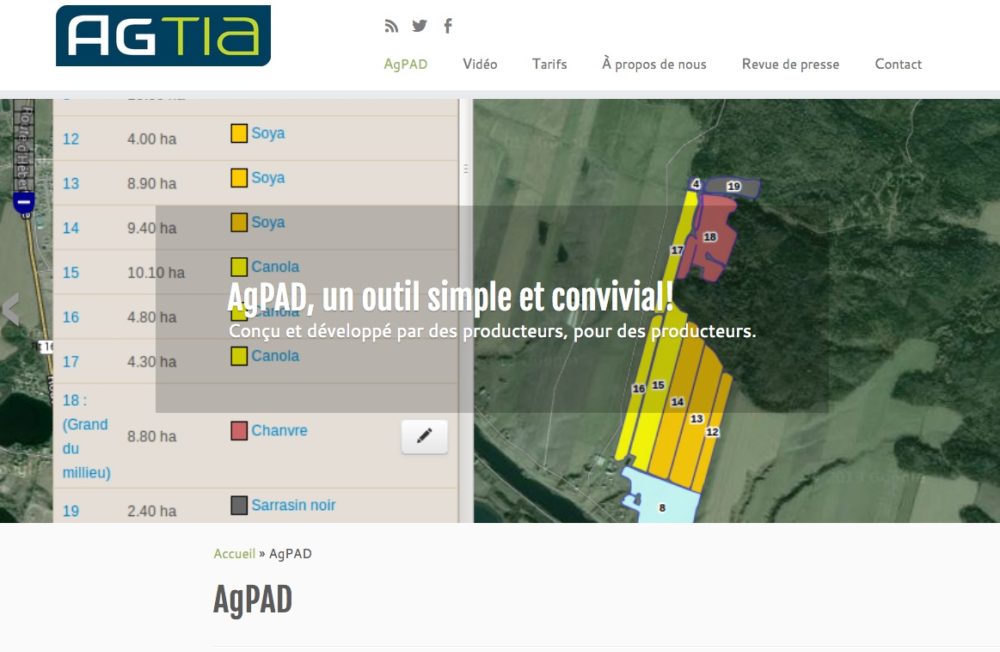Click map marker for field 15

[658, 385]
